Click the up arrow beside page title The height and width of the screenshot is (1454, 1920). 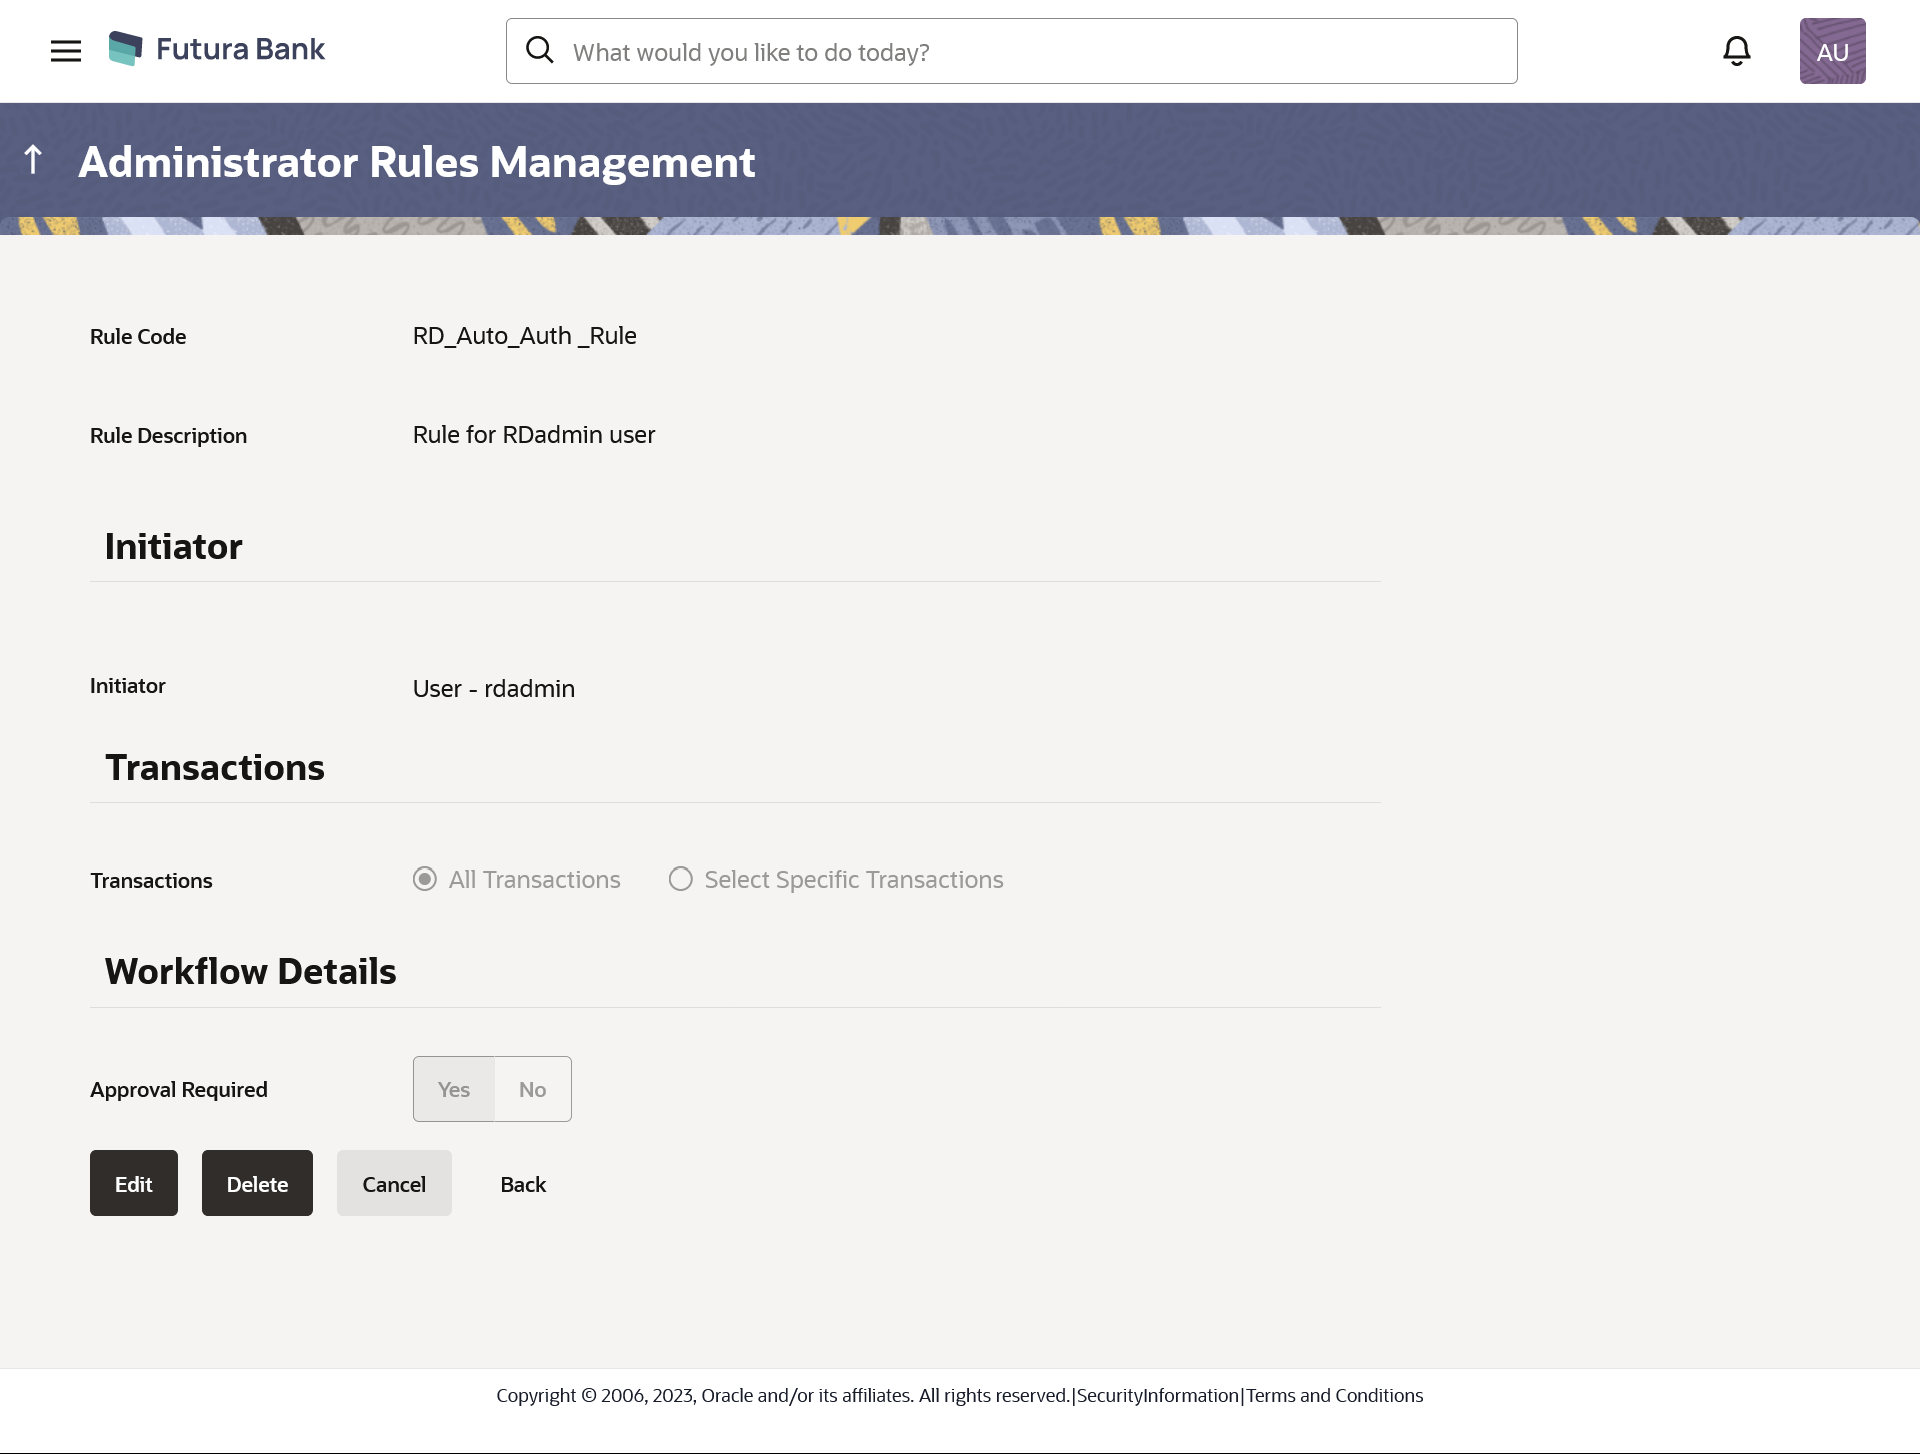point(33,160)
